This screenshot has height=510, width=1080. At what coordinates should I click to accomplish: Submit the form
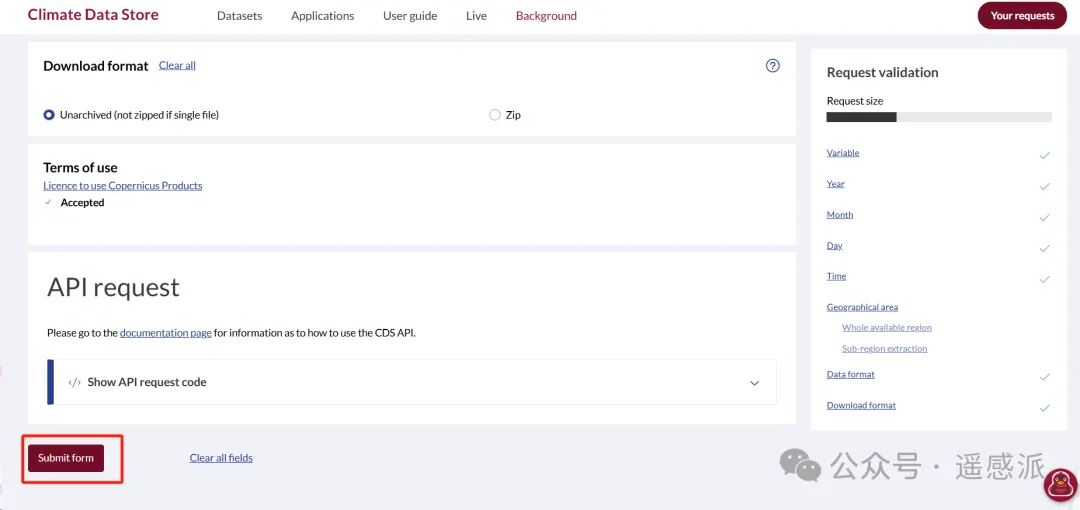[66, 458]
